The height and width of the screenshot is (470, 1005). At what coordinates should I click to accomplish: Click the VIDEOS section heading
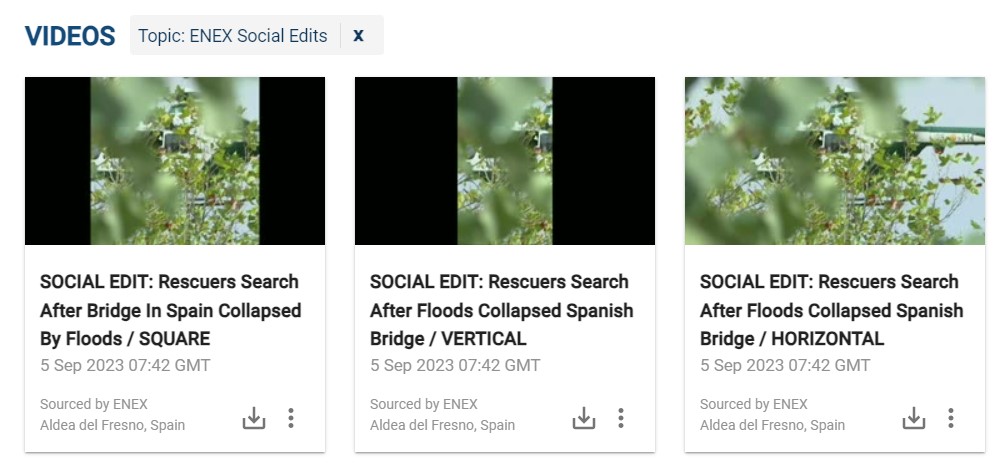pos(70,36)
